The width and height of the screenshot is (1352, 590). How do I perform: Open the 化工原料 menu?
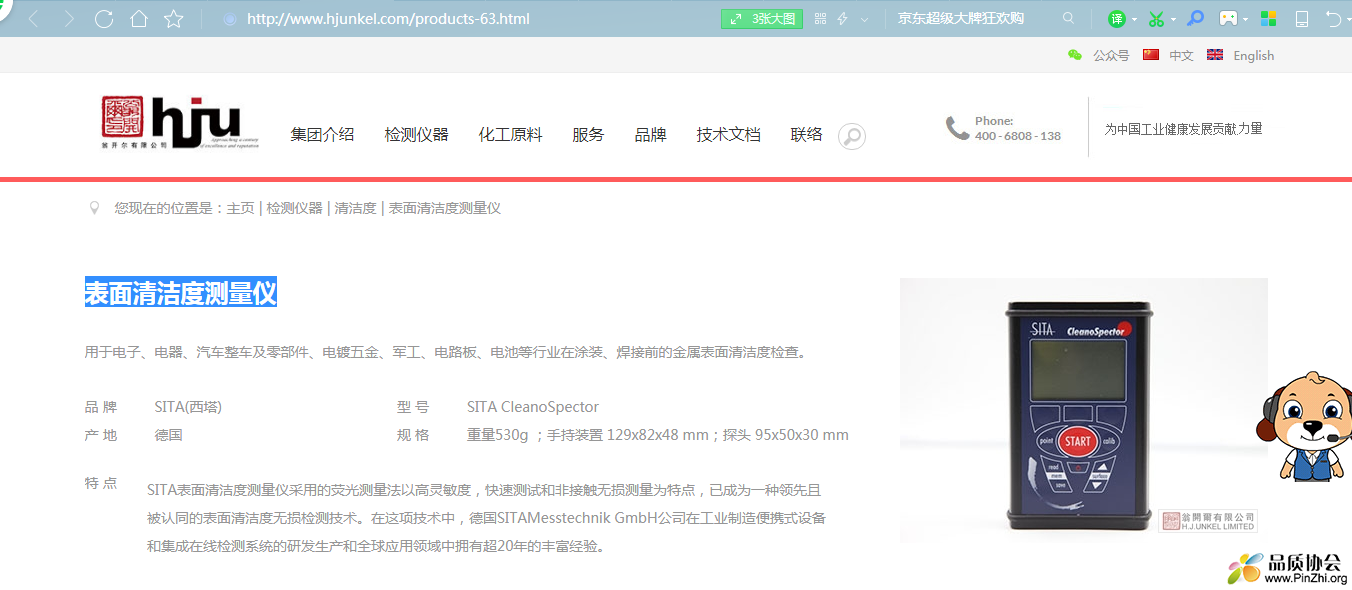coord(510,134)
